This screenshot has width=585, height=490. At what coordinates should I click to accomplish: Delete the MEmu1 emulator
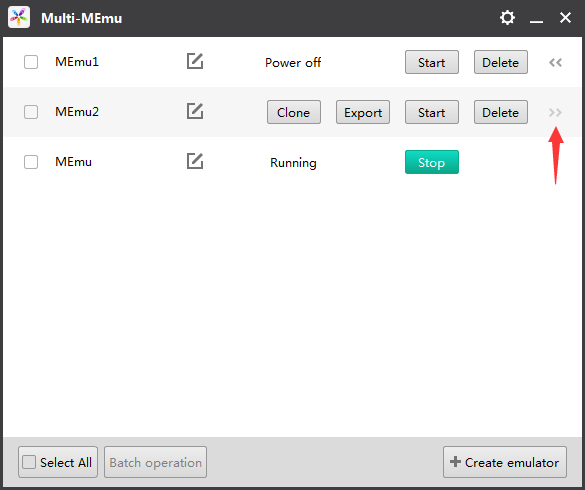501,62
